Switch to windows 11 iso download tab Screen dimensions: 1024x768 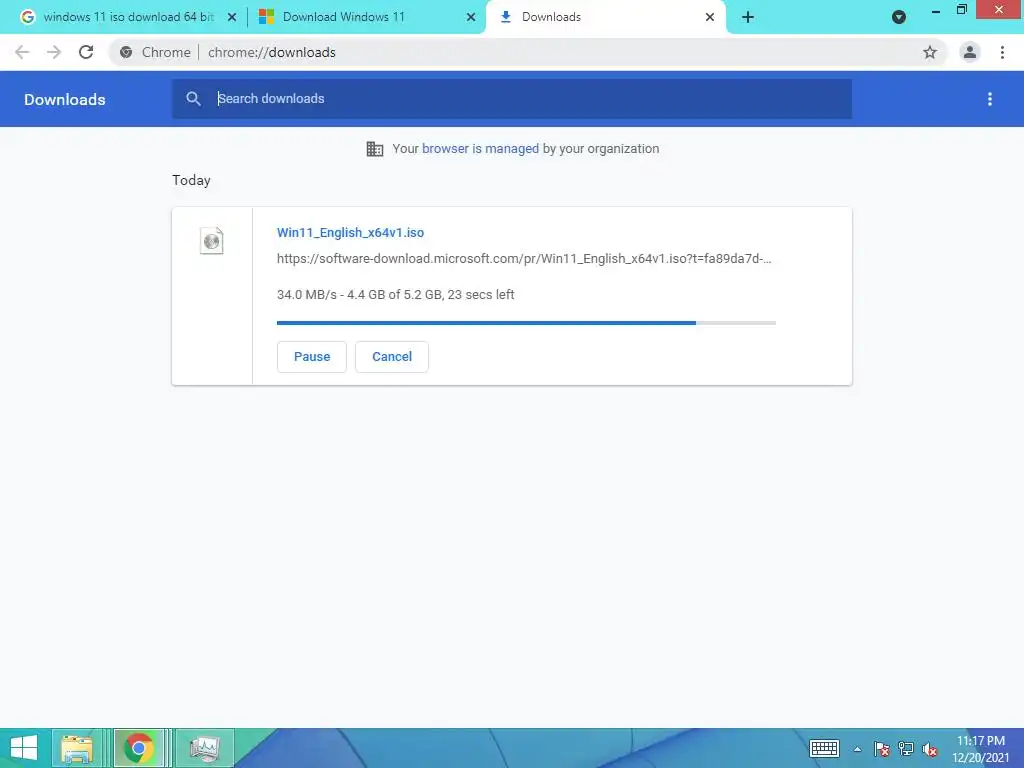point(128,17)
